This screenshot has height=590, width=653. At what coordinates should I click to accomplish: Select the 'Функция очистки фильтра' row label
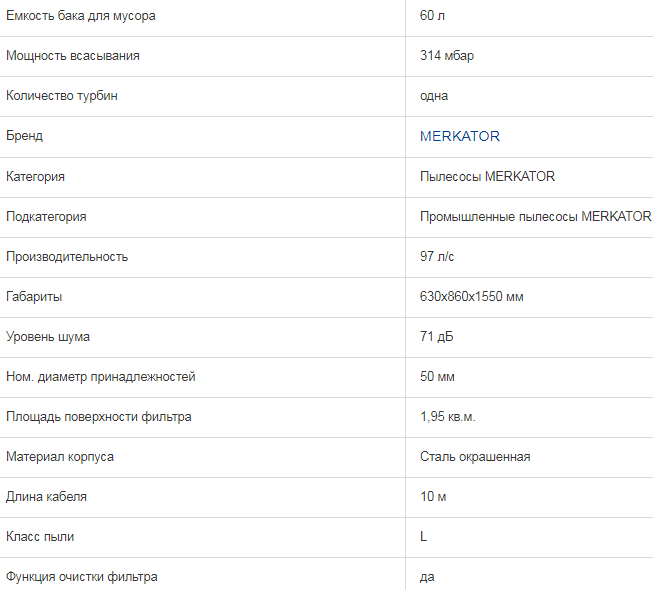(82, 576)
